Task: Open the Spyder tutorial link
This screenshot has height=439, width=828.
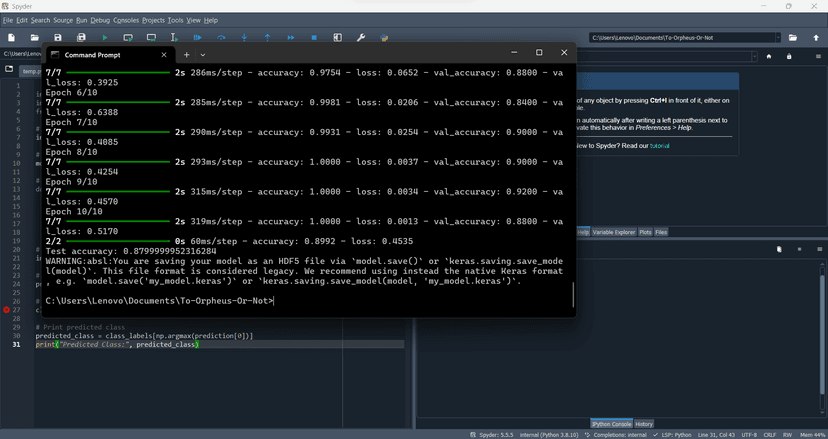Action: point(659,146)
